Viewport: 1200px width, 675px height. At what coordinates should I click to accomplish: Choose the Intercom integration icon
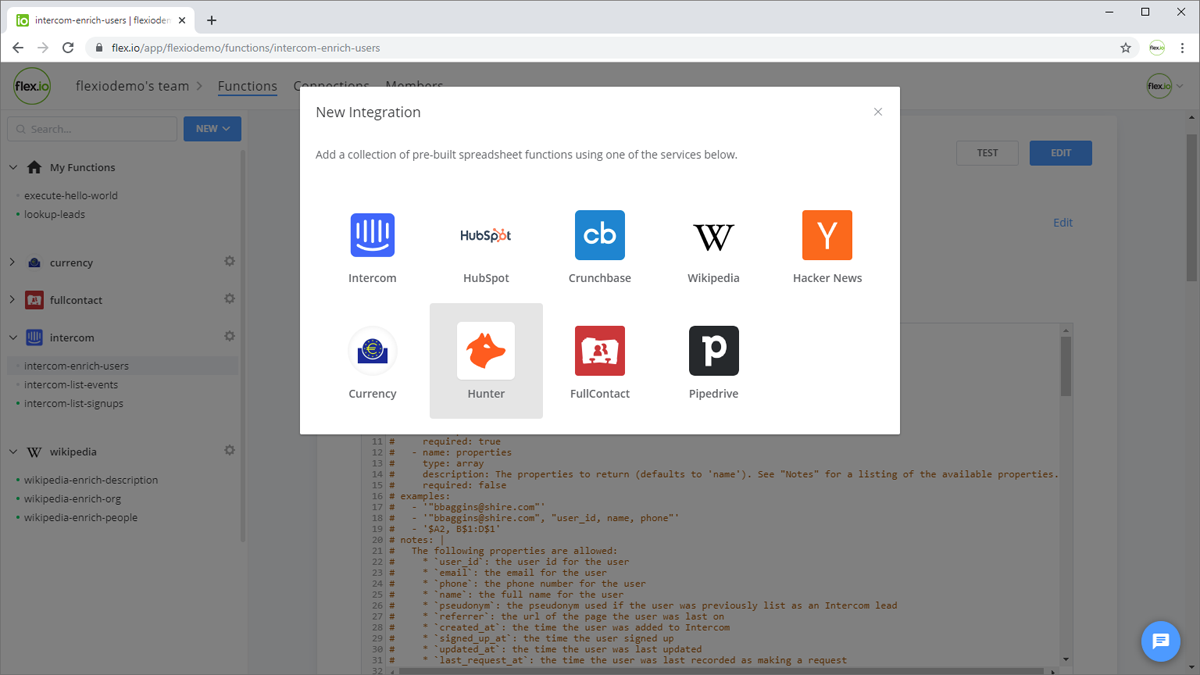click(372, 235)
